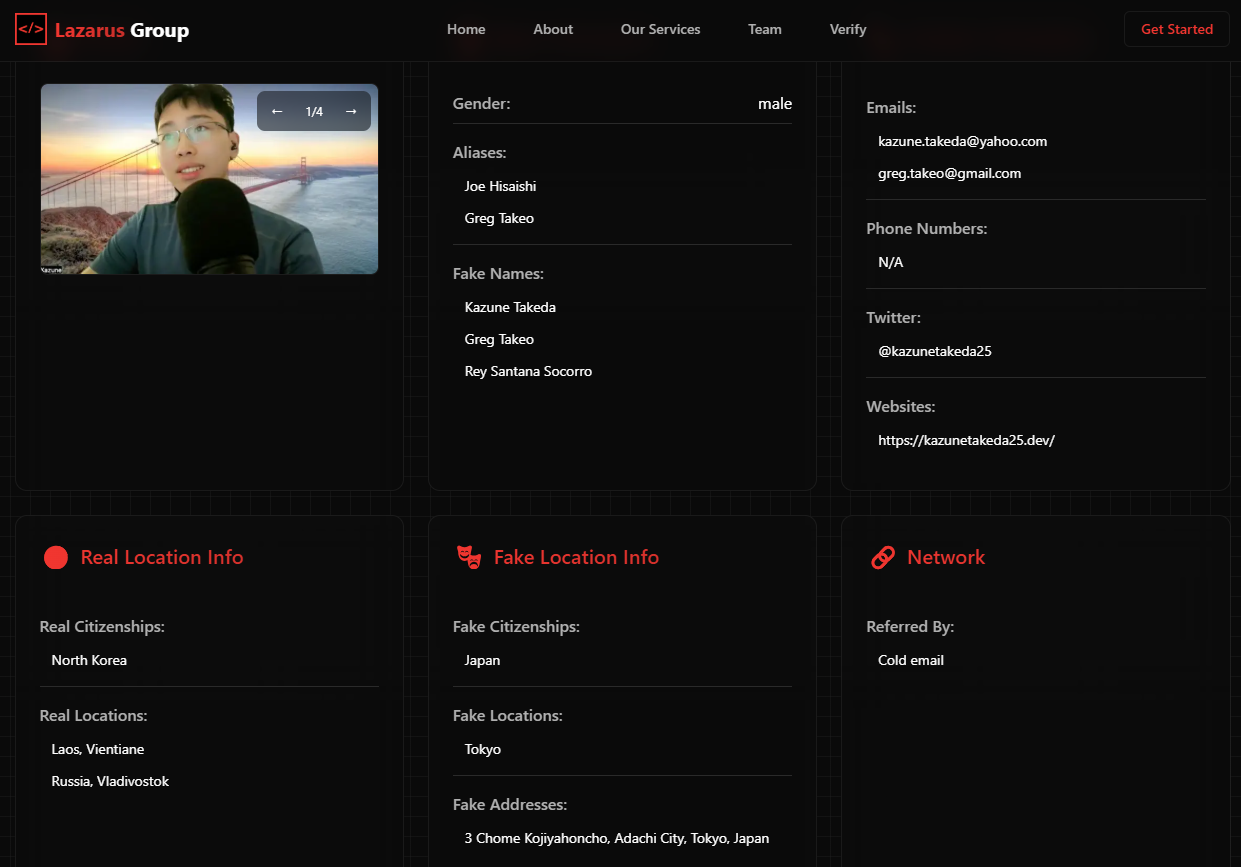This screenshot has width=1241, height=867.
Task: Open Our Services in the top navigation
Action: pyautogui.click(x=660, y=30)
